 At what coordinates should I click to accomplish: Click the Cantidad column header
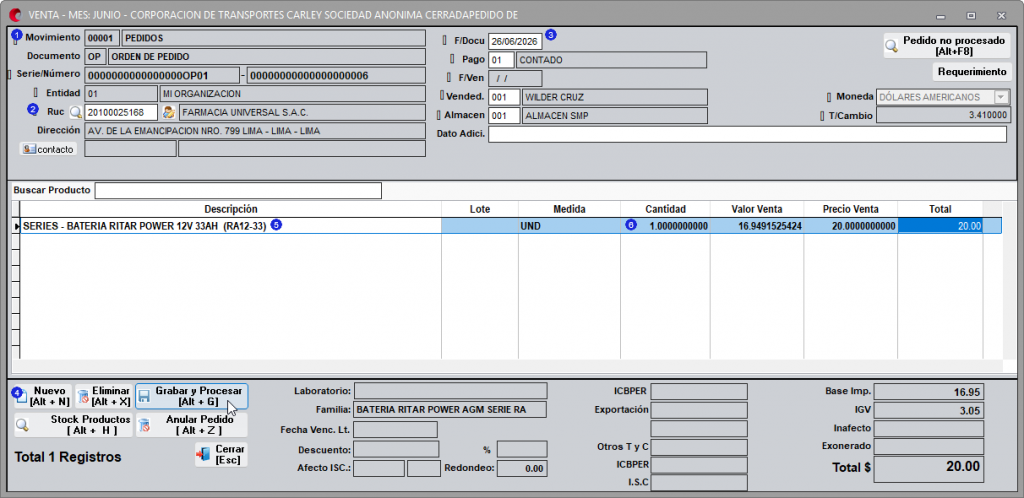point(665,210)
